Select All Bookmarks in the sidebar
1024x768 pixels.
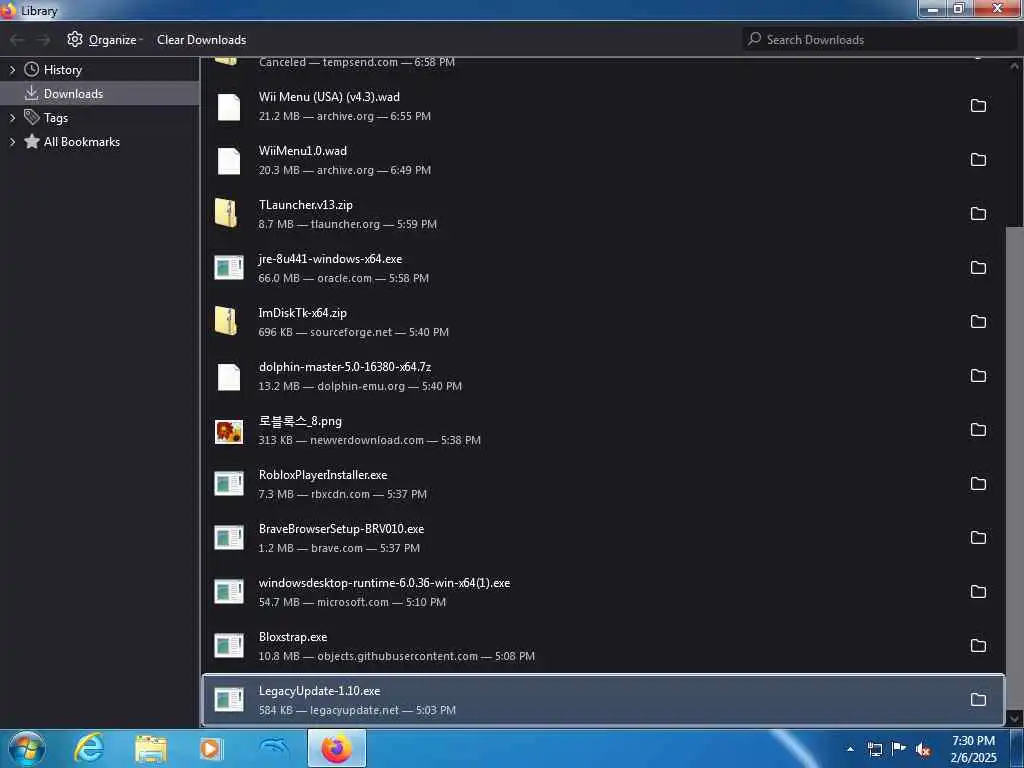point(82,142)
